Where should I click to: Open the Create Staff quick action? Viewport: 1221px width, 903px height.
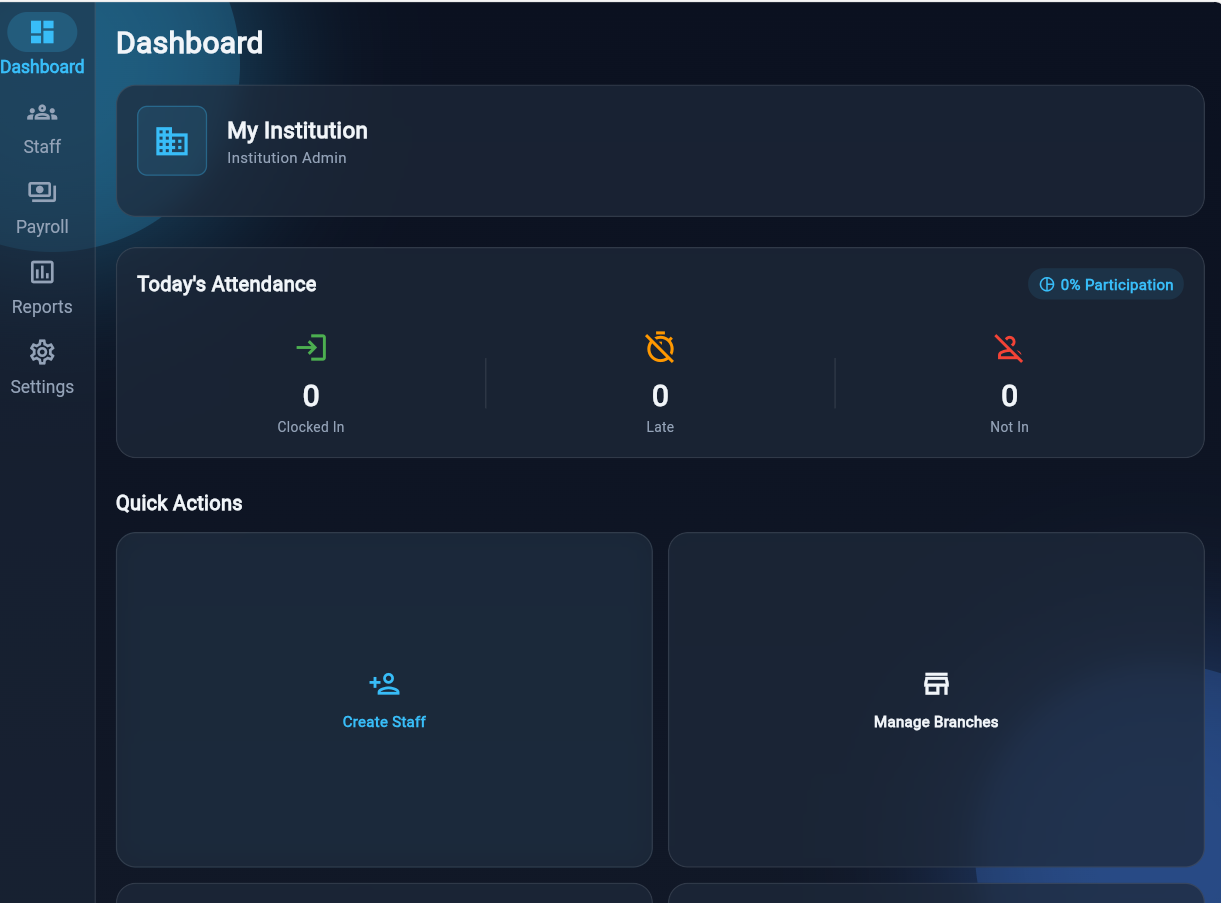pyautogui.click(x=384, y=700)
